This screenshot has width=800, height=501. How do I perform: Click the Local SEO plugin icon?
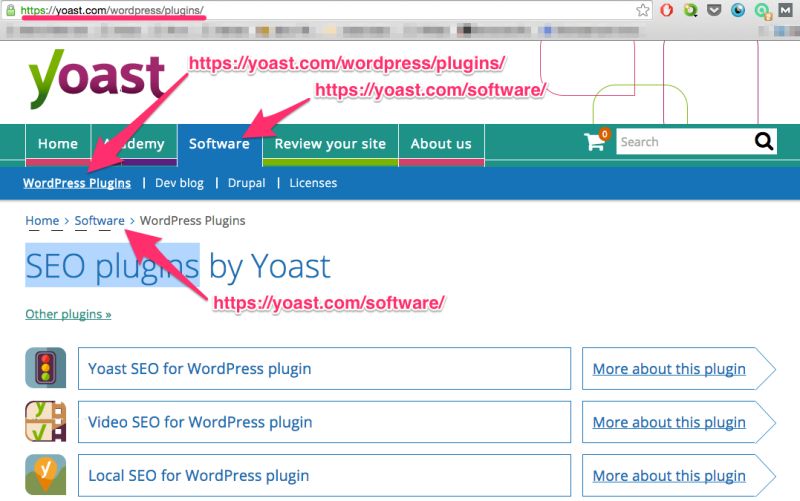(45, 474)
